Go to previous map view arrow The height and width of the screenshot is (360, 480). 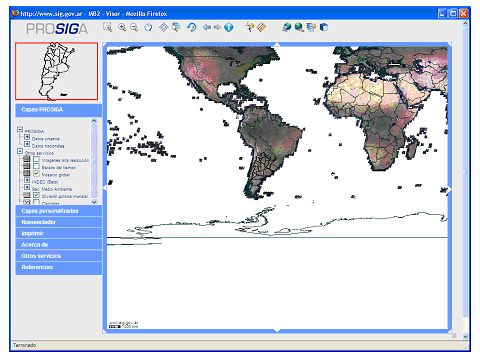207,27
